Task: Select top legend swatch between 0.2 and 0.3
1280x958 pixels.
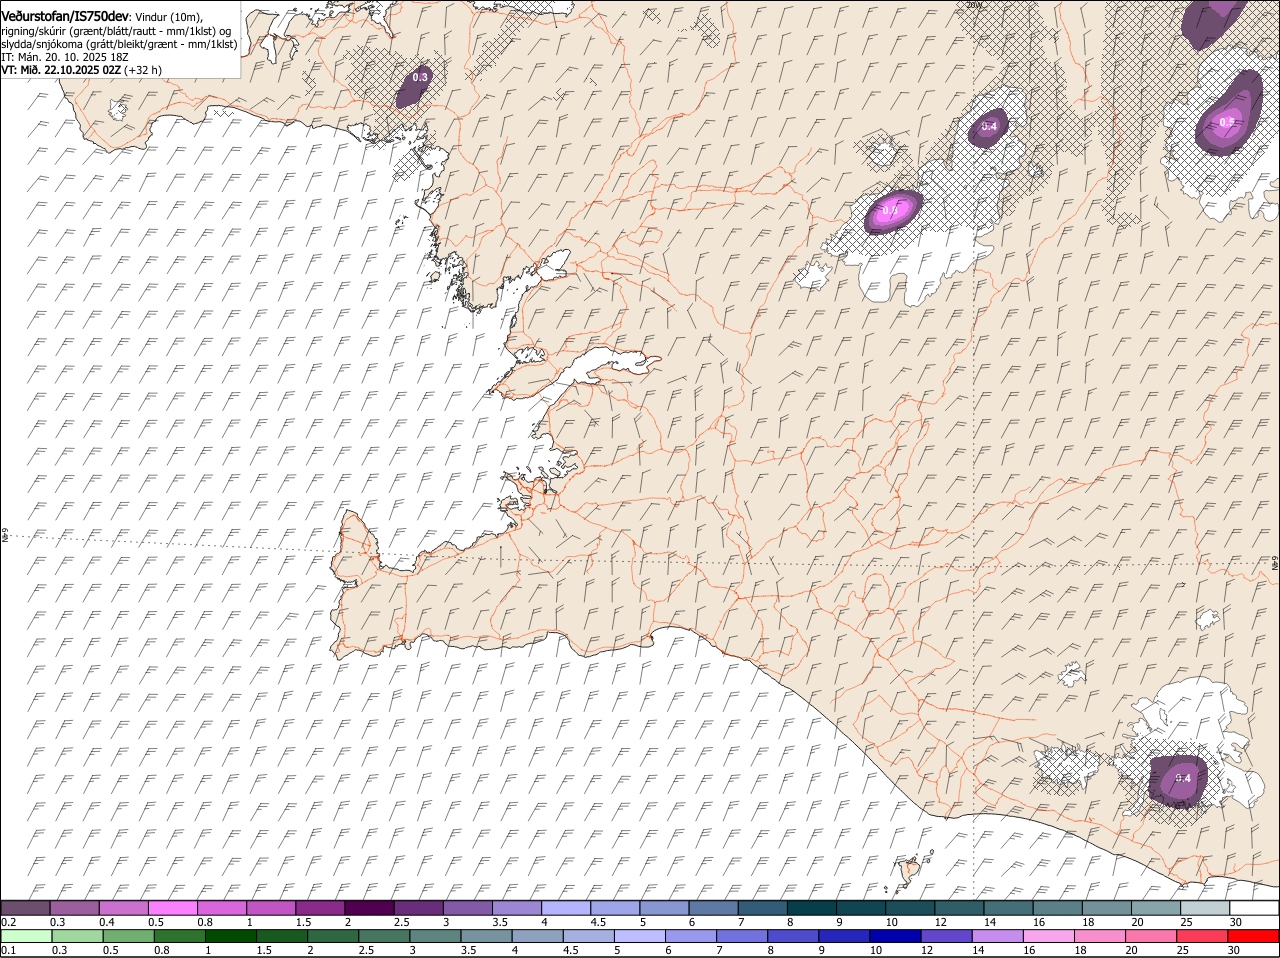Action: 26,907
